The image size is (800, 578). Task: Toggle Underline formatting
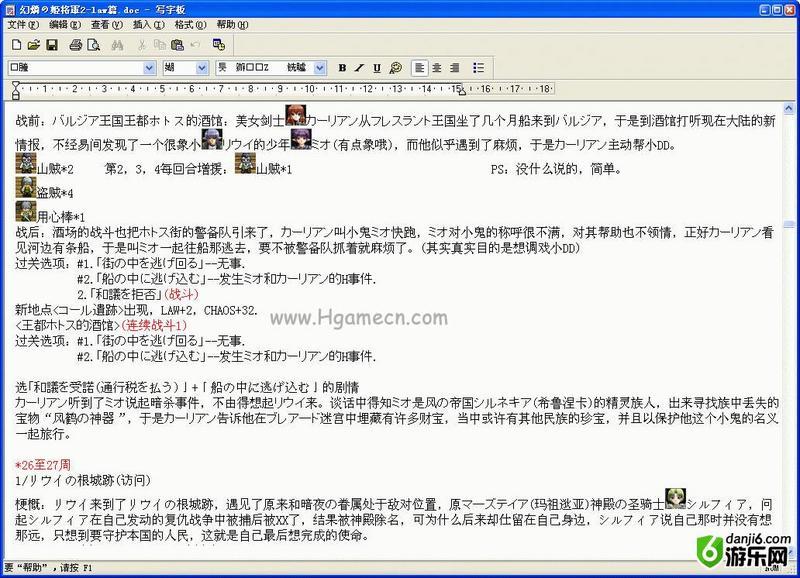tap(376, 68)
